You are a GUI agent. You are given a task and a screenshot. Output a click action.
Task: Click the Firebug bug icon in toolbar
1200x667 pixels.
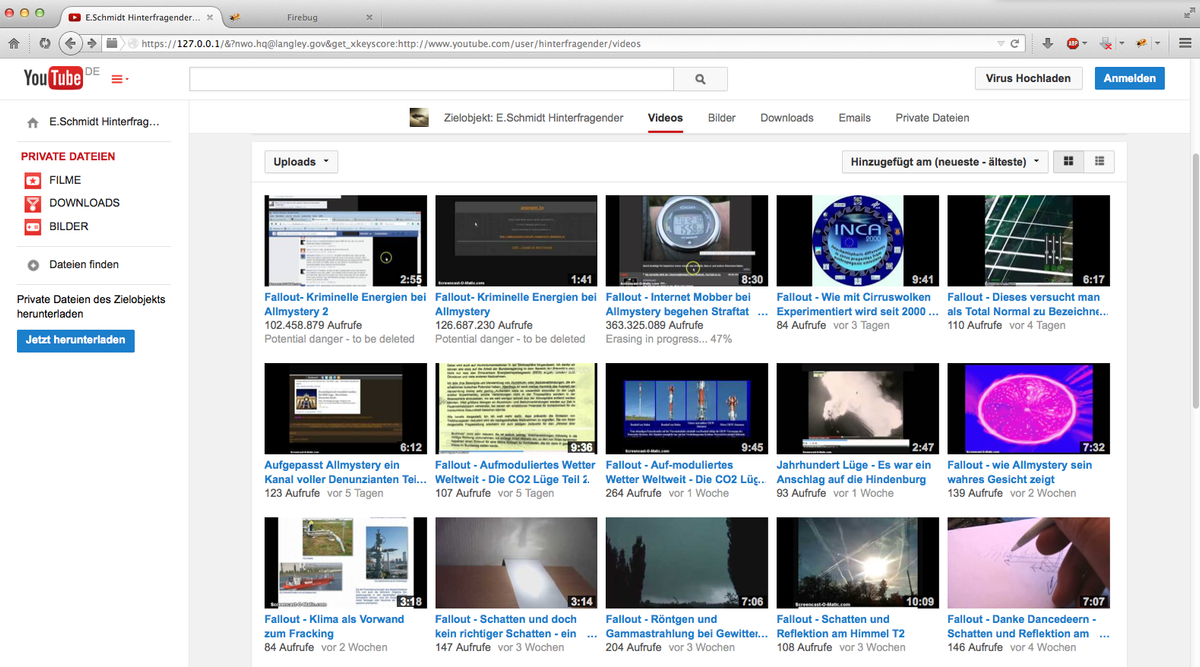point(1140,44)
